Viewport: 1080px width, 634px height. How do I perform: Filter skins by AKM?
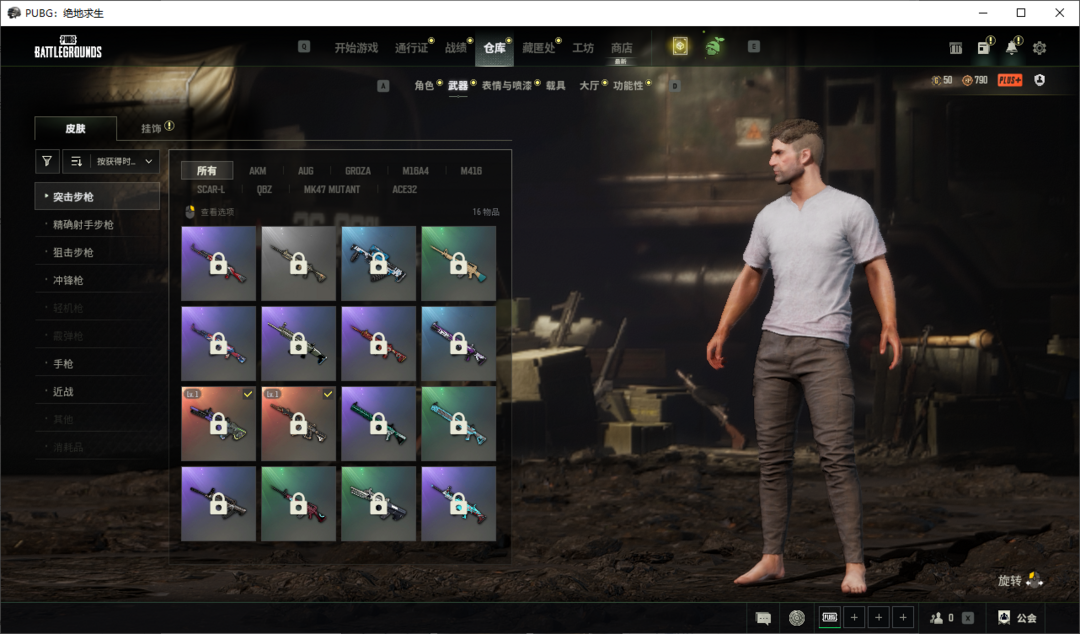[x=258, y=170]
